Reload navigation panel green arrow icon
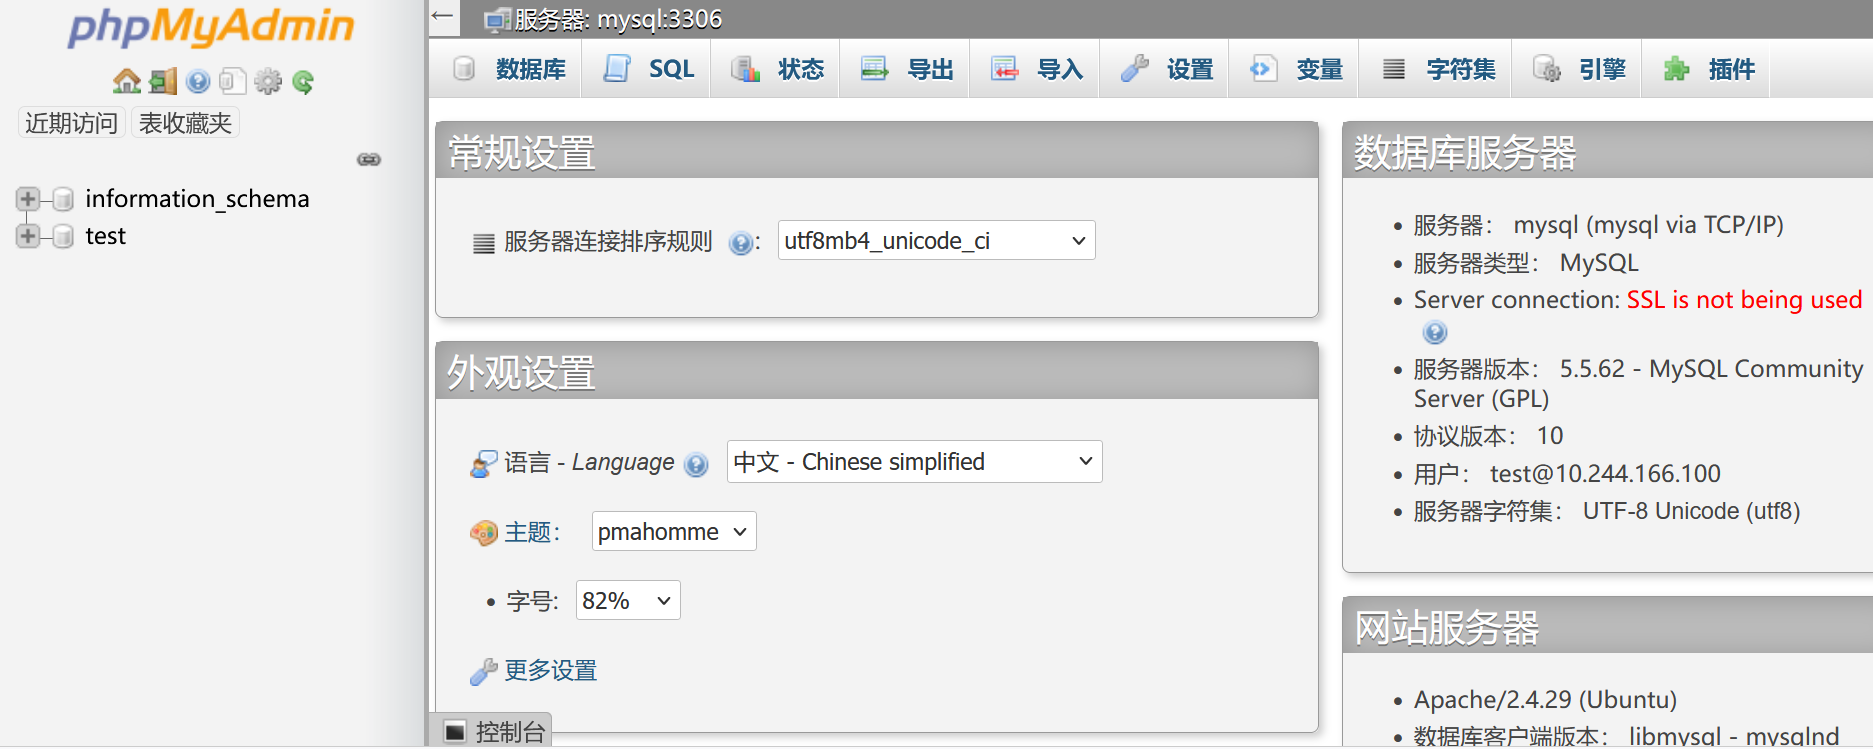The width and height of the screenshot is (1873, 749). tap(303, 81)
